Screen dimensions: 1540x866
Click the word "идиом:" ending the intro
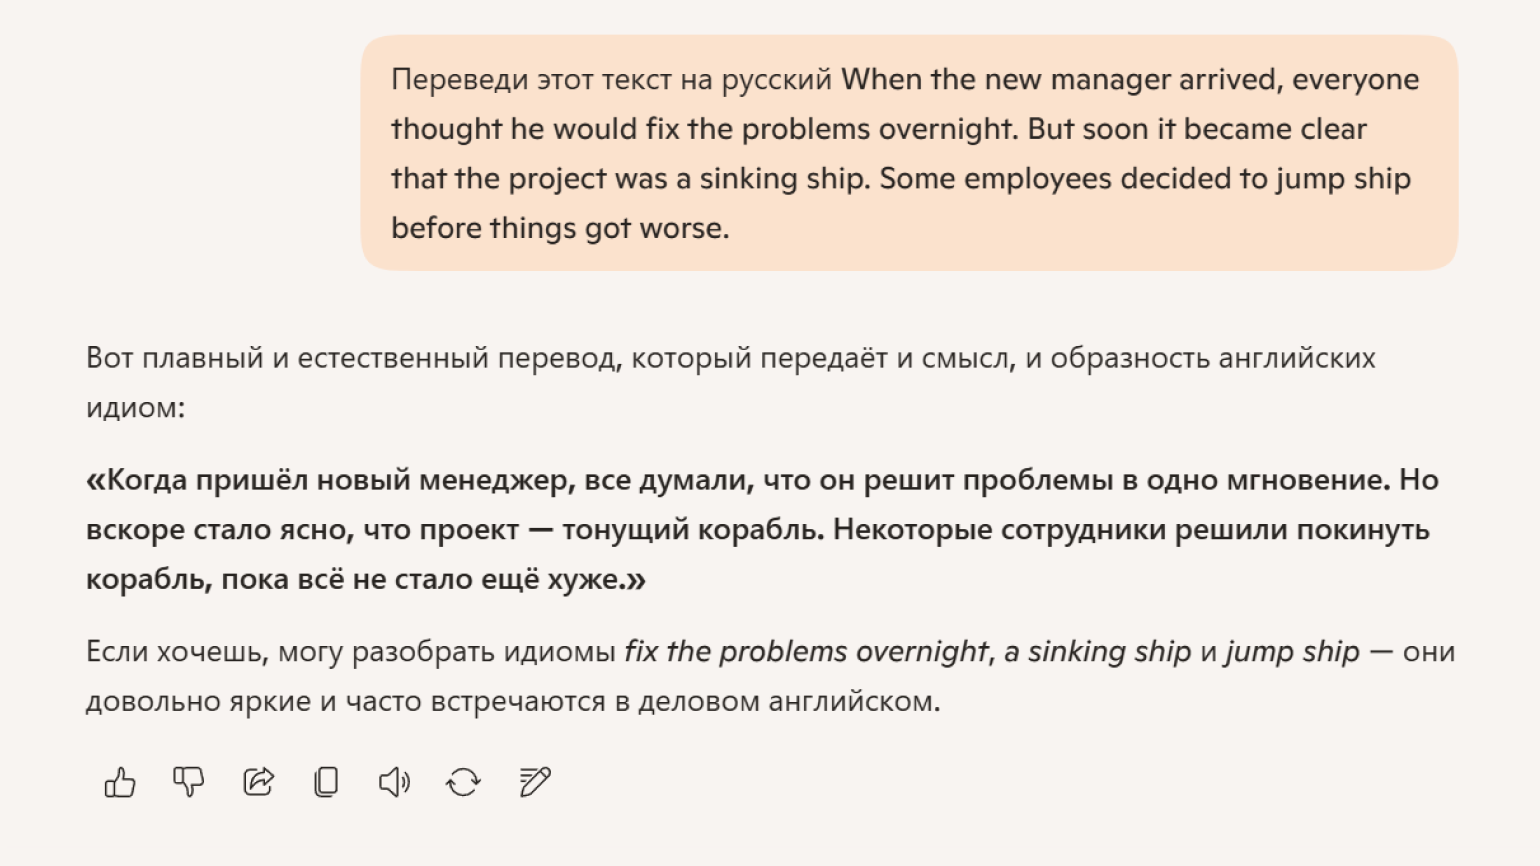[x=135, y=408]
